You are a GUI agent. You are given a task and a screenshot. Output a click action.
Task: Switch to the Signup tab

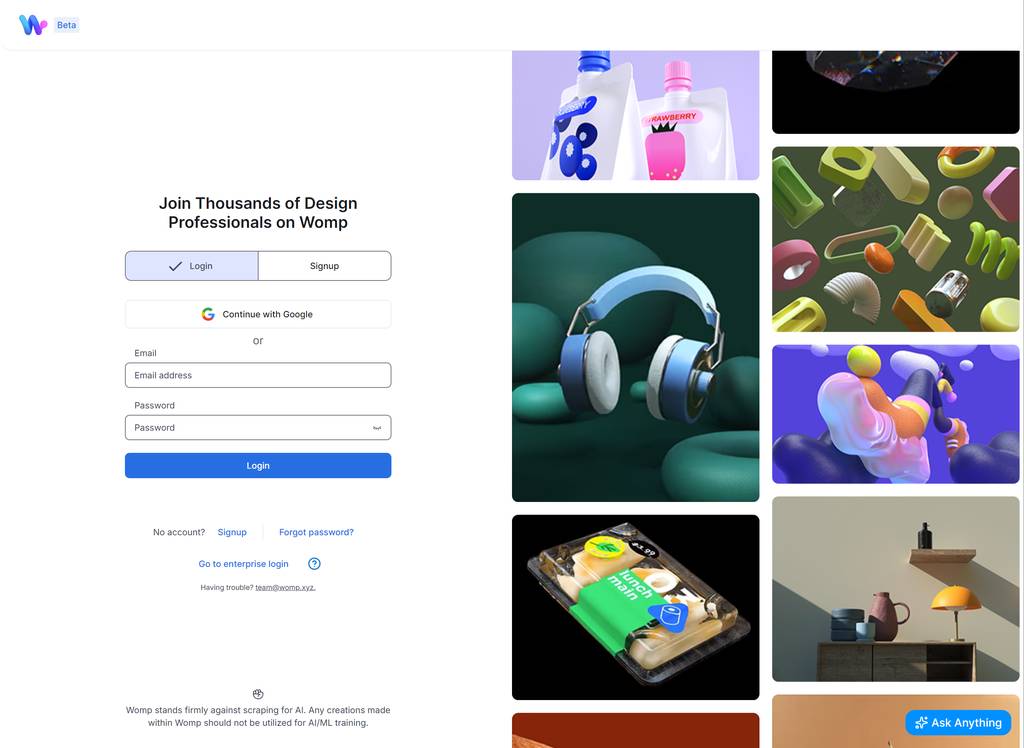tap(325, 266)
